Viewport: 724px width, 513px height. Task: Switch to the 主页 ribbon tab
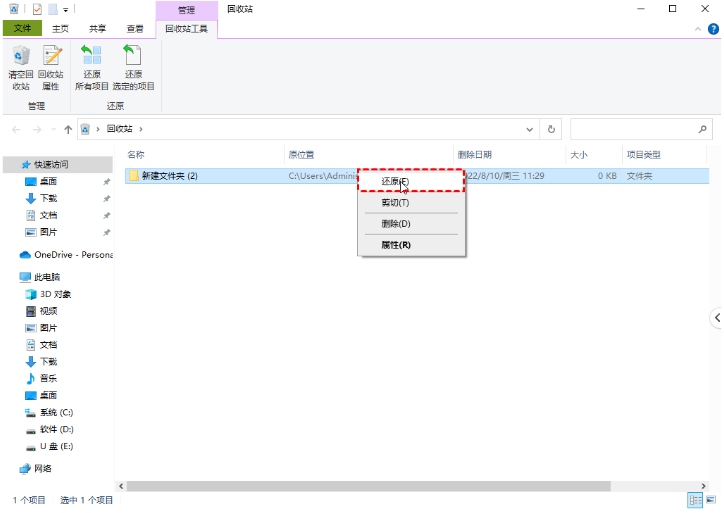click(60, 29)
